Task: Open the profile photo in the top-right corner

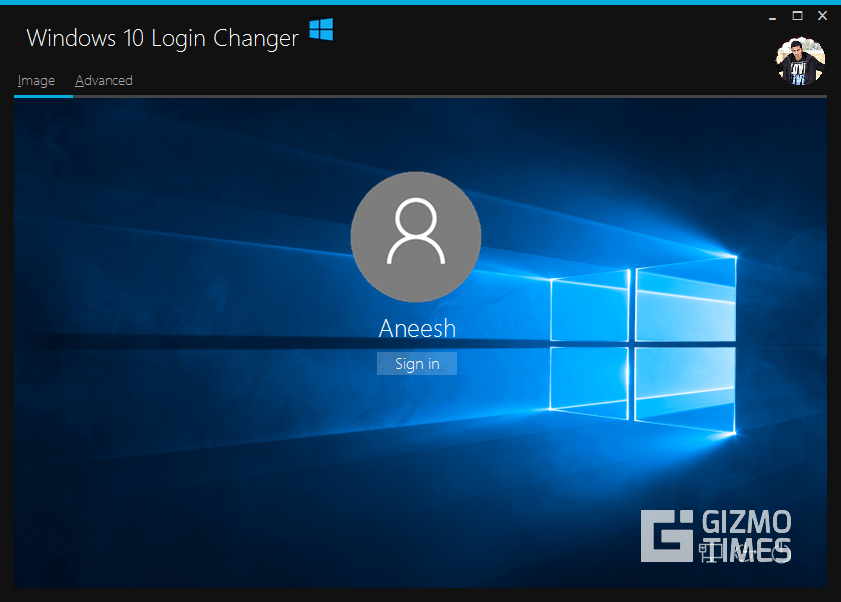Action: coord(800,58)
